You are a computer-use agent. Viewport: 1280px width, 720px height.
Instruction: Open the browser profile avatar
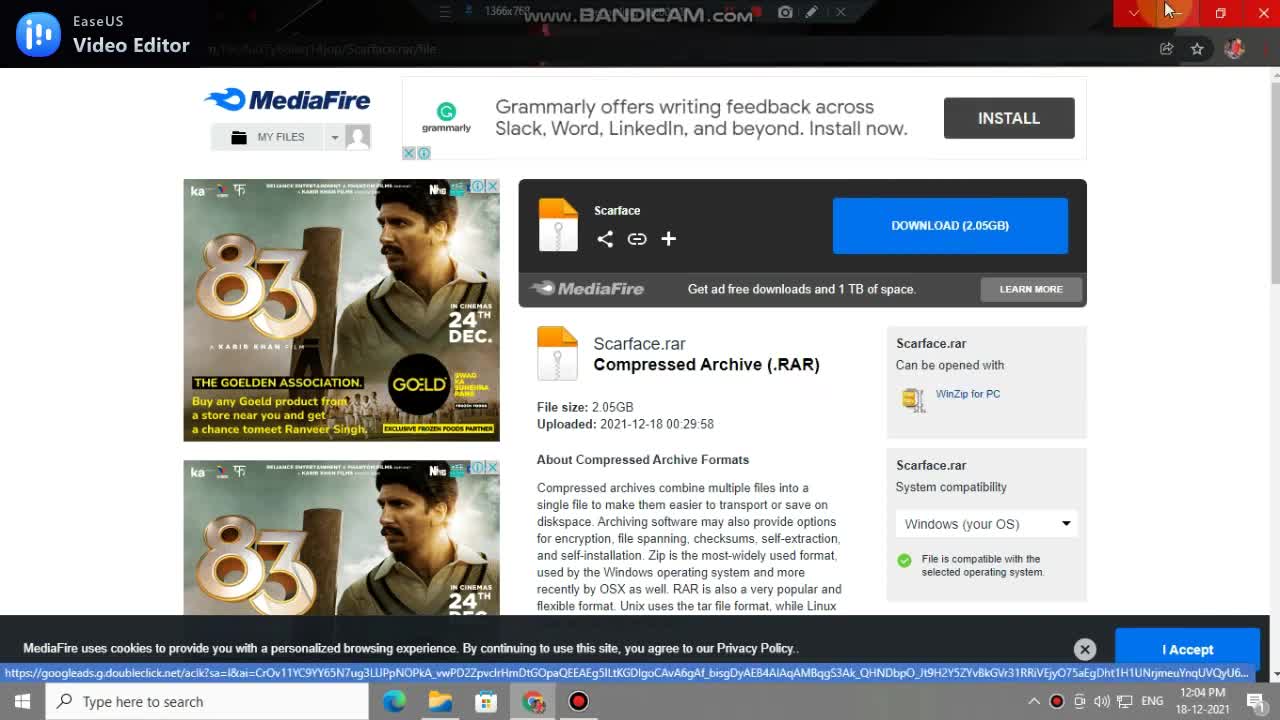coord(1234,48)
